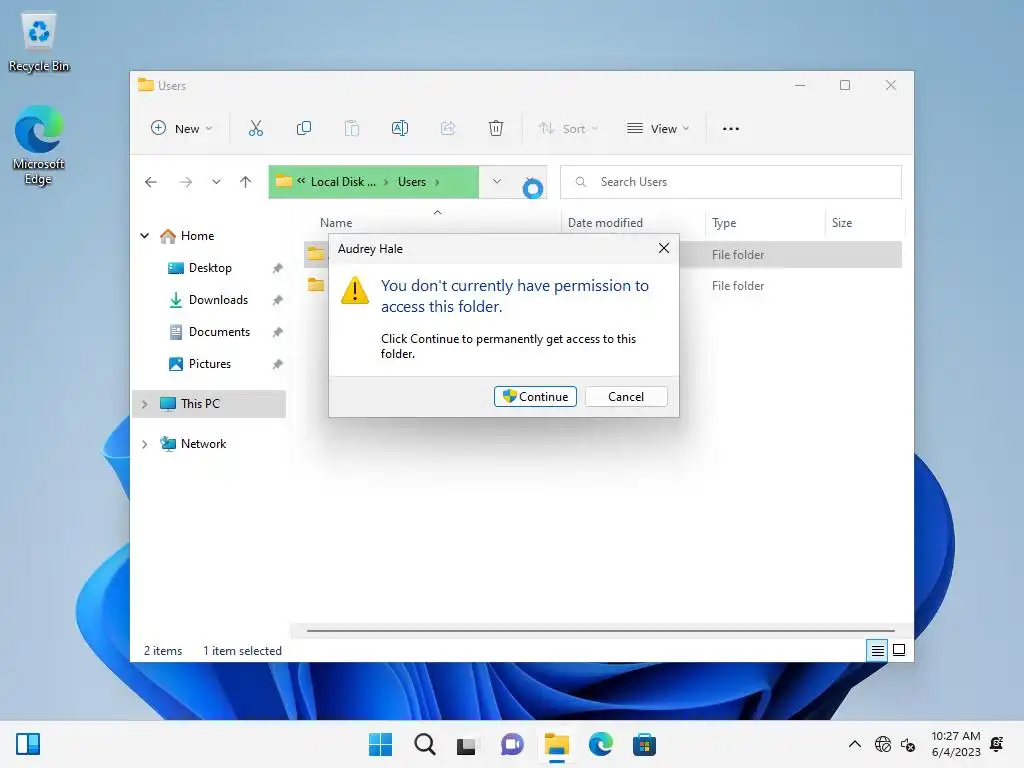Expand the This PC tree node
Screen dimensions: 1024x768
point(145,404)
